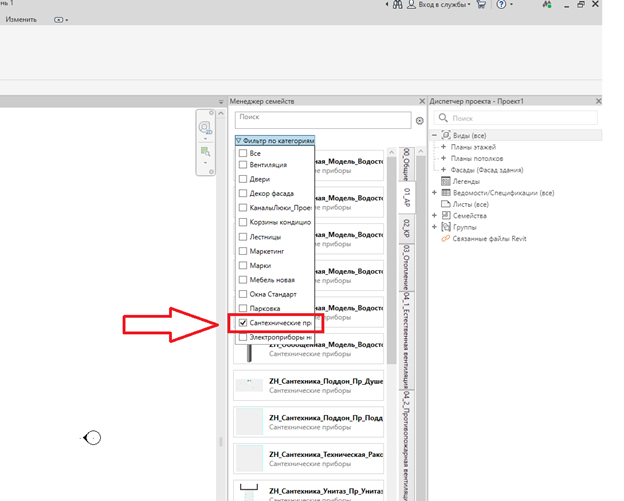Select Листы (все) in project browser
624x501 pixels.
(x=470, y=204)
